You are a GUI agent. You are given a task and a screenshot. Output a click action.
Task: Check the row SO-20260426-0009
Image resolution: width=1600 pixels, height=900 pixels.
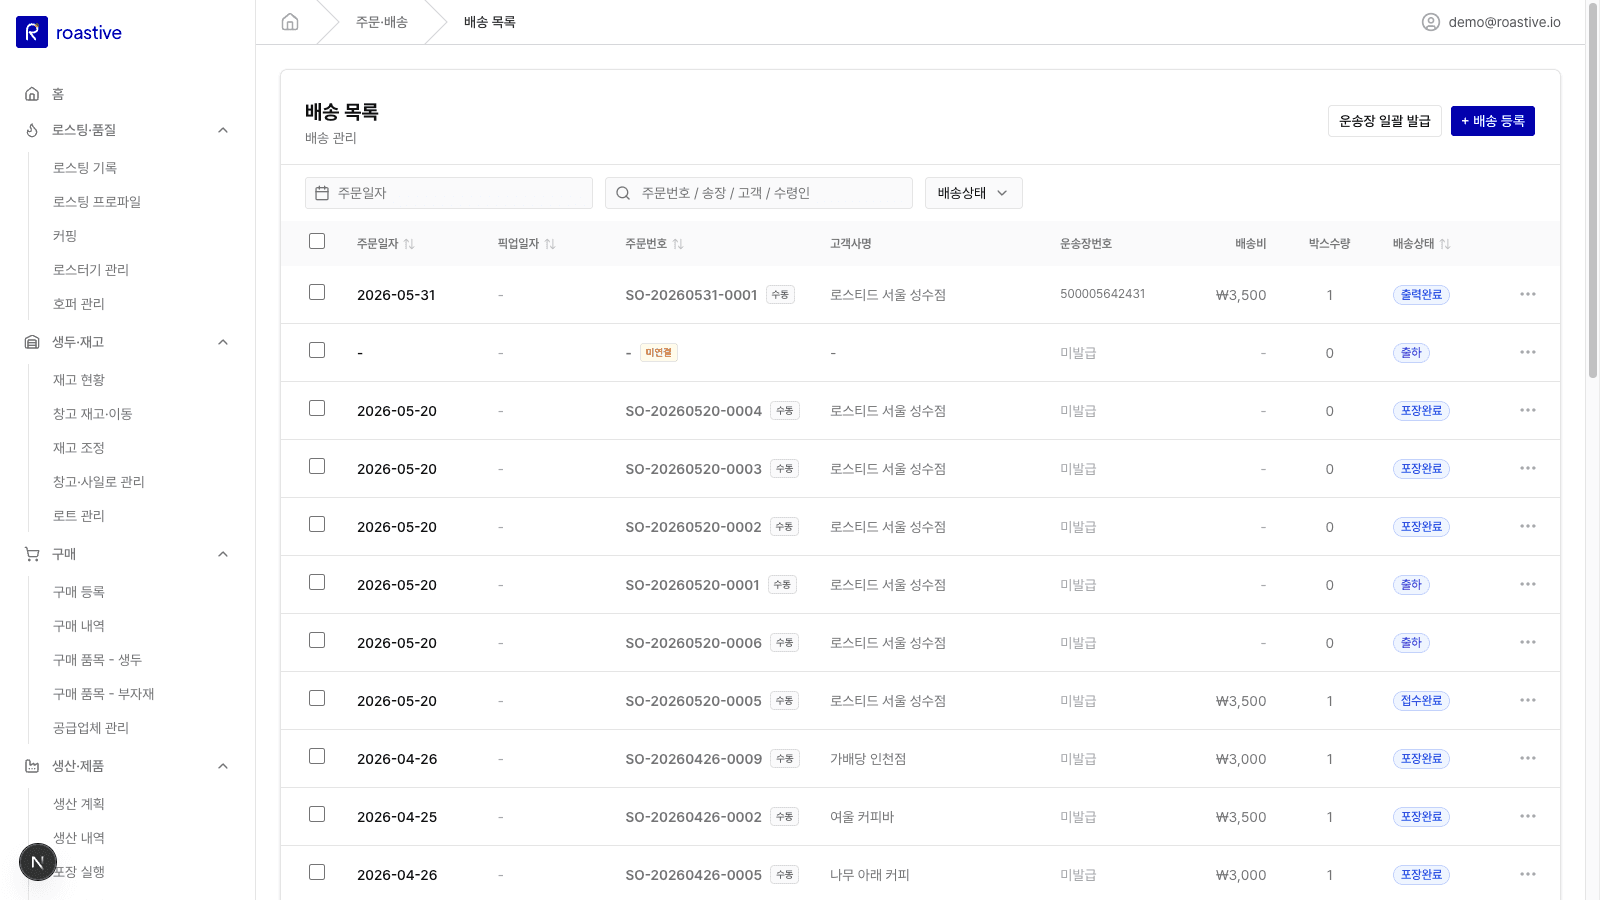pos(317,756)
